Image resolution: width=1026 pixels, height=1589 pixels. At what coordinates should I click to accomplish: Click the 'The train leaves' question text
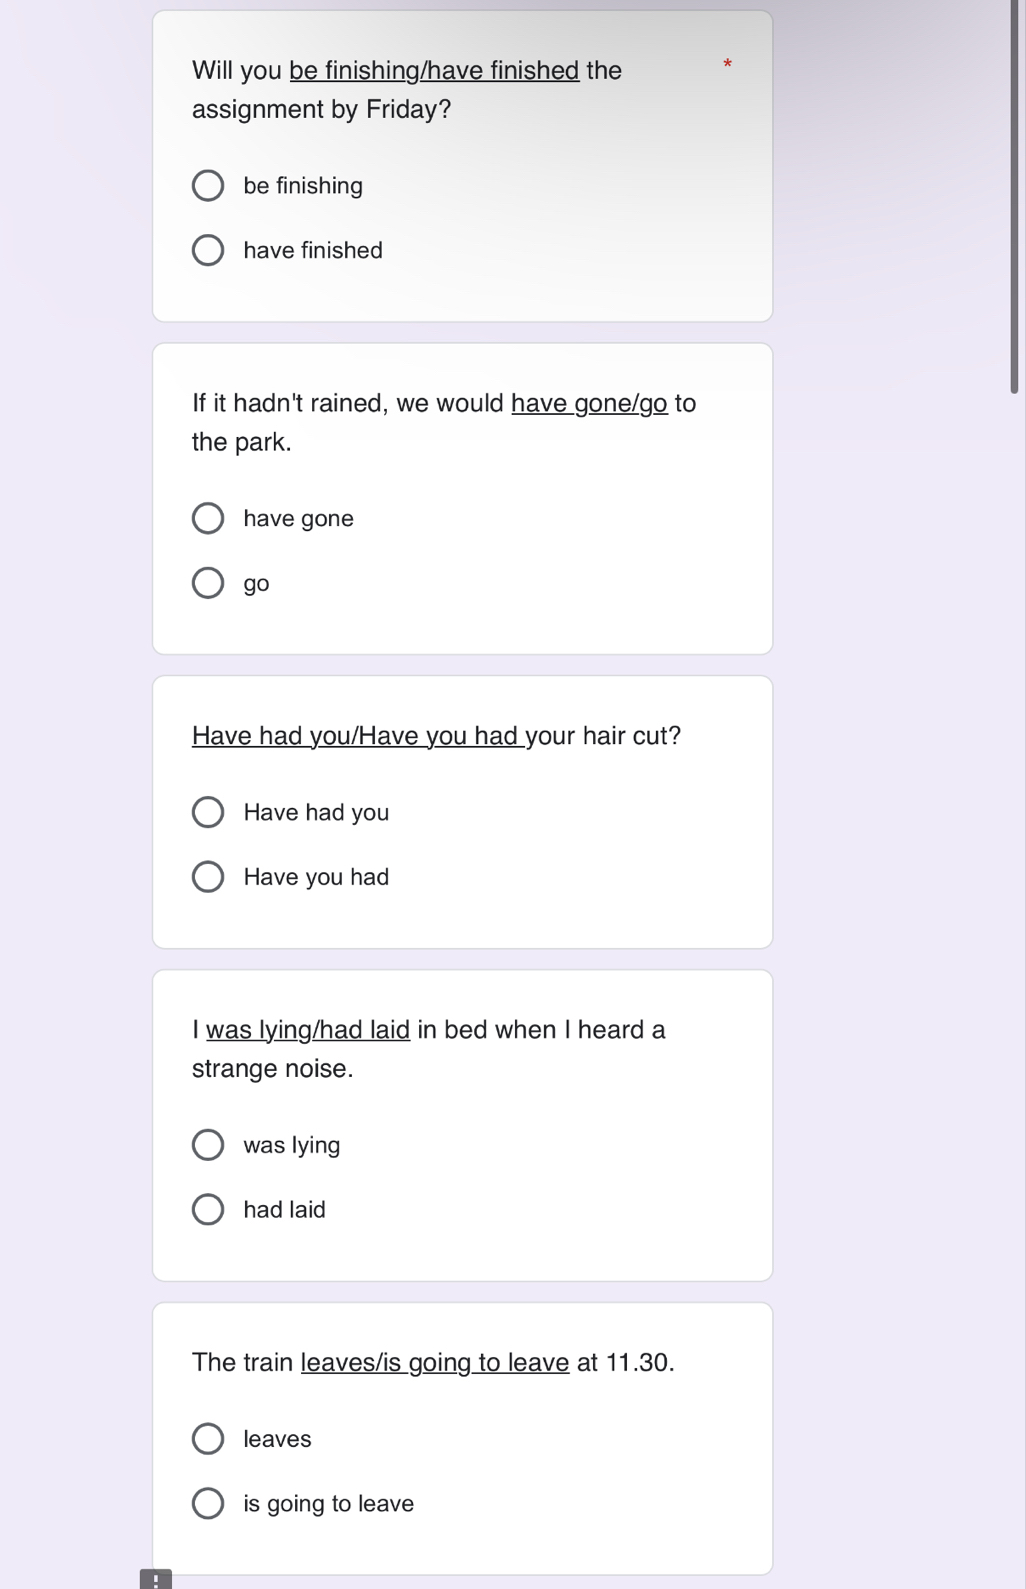pos(433,1362)
